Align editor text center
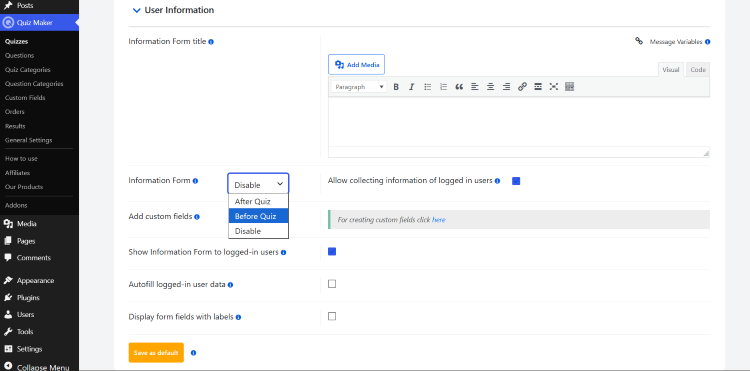 (490, 87)
